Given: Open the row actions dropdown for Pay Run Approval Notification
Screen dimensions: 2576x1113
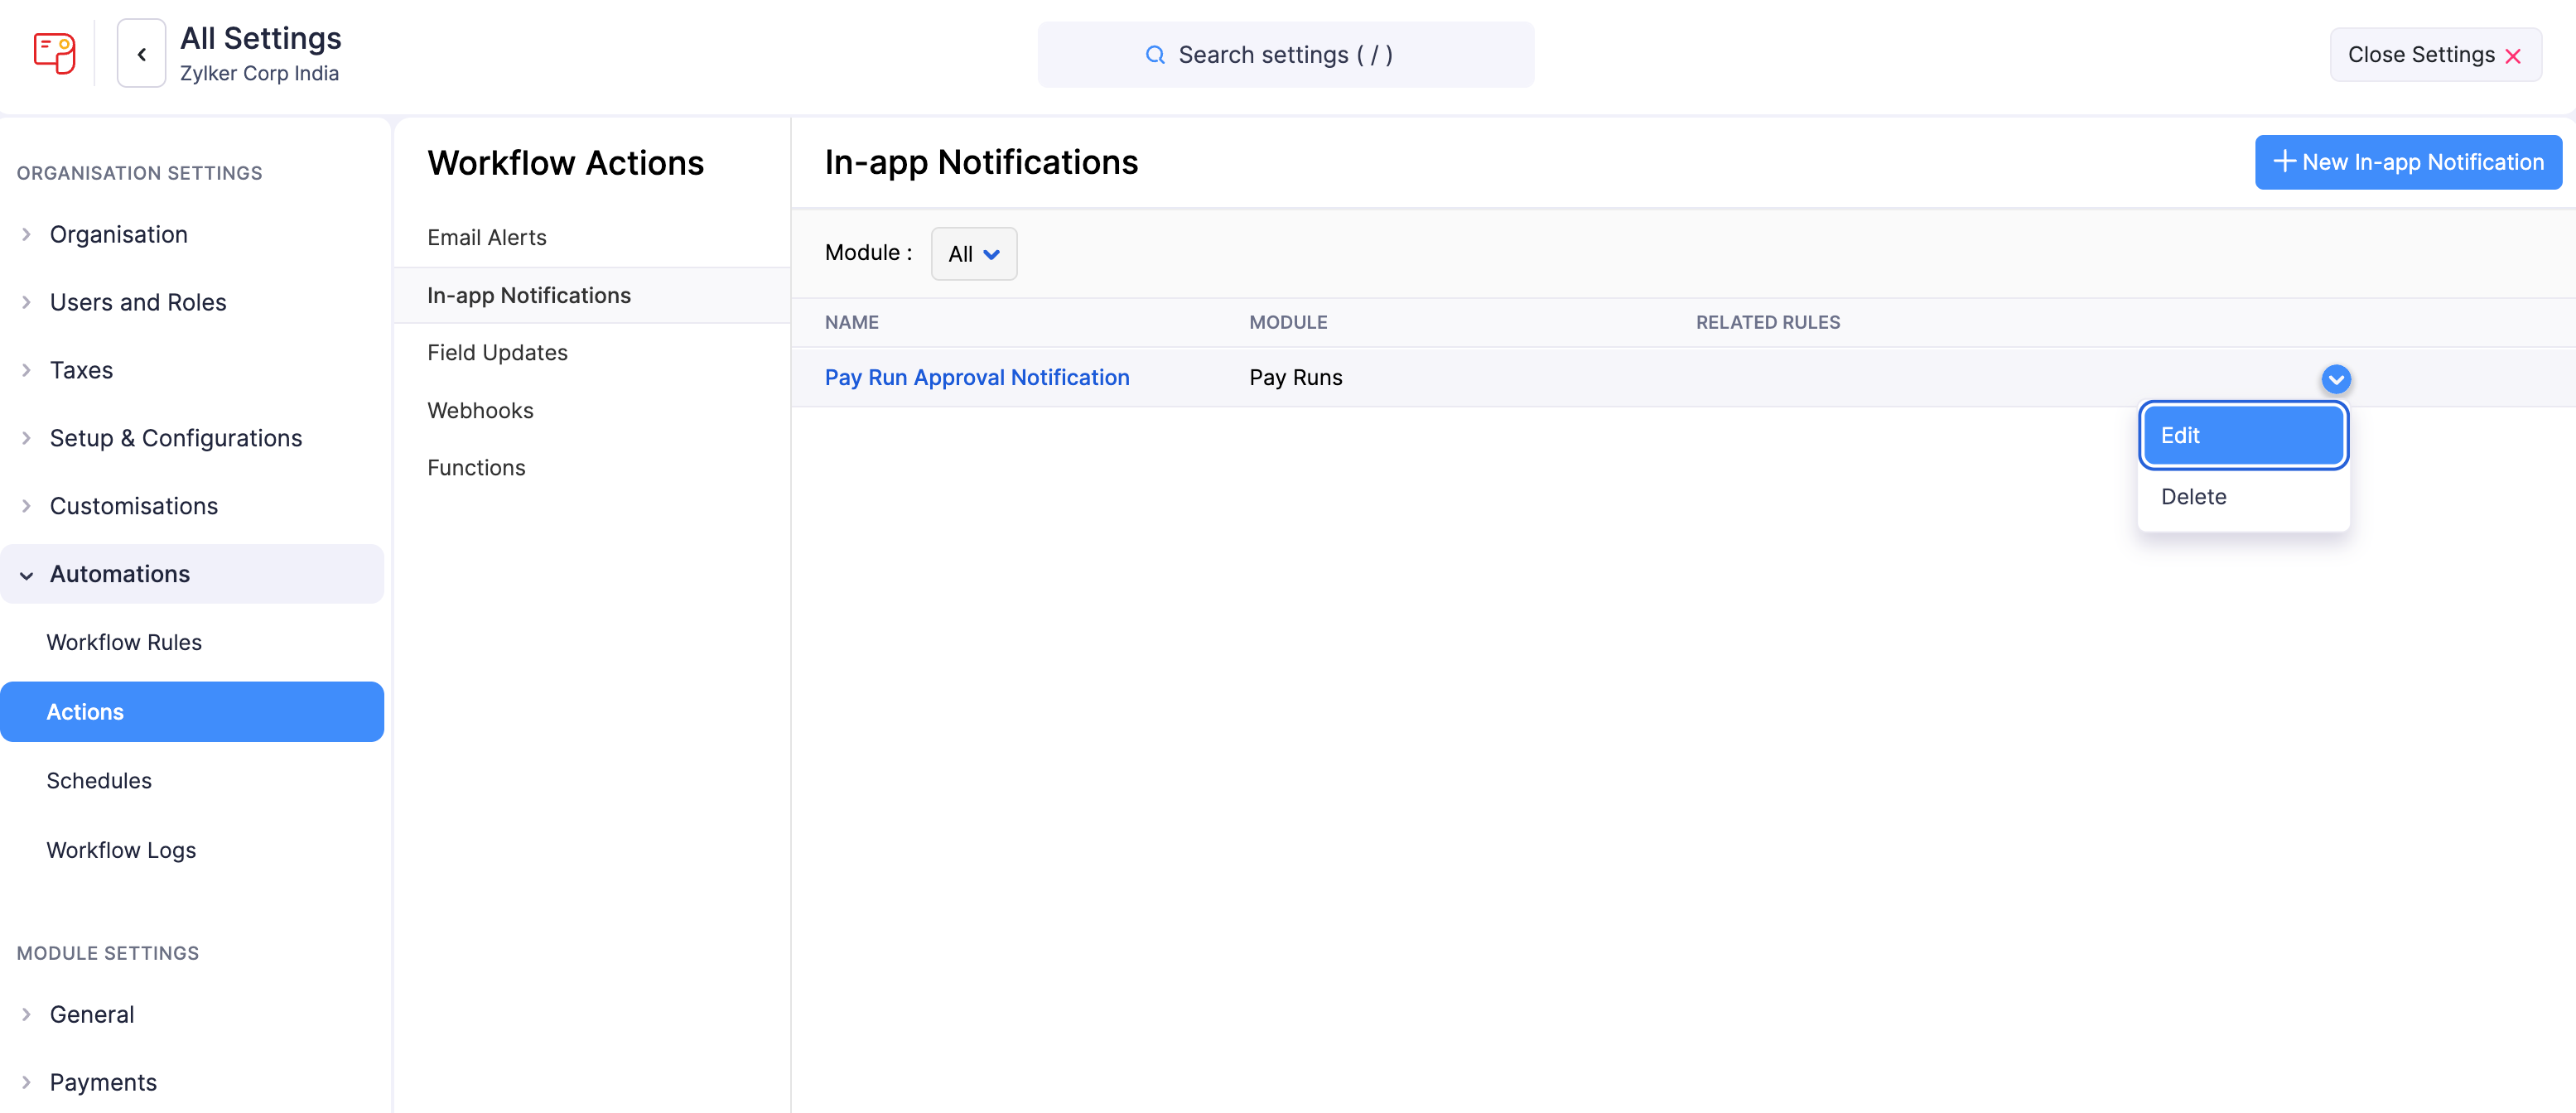Looking at the screenshot, I should click(2336, 379).
